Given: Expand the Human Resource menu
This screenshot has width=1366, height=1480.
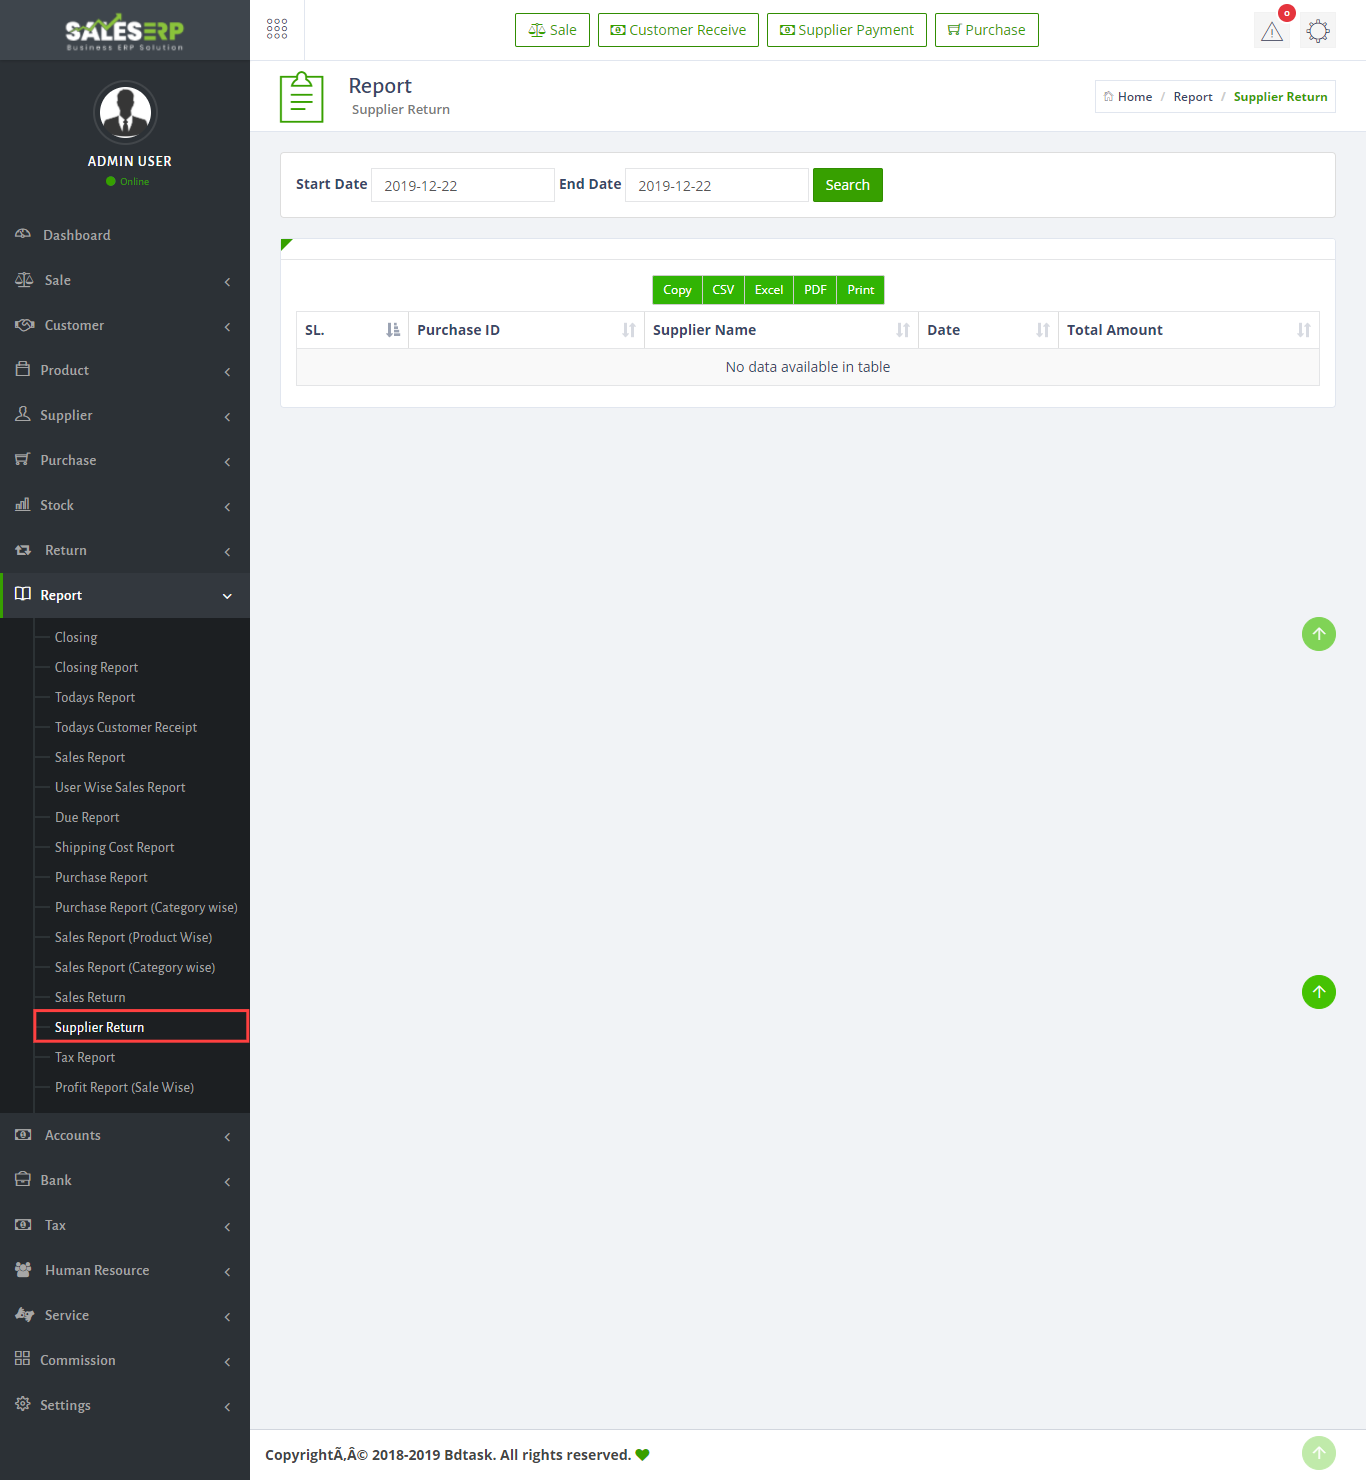Looking at the screenshot, I should tap(125, 1271).
